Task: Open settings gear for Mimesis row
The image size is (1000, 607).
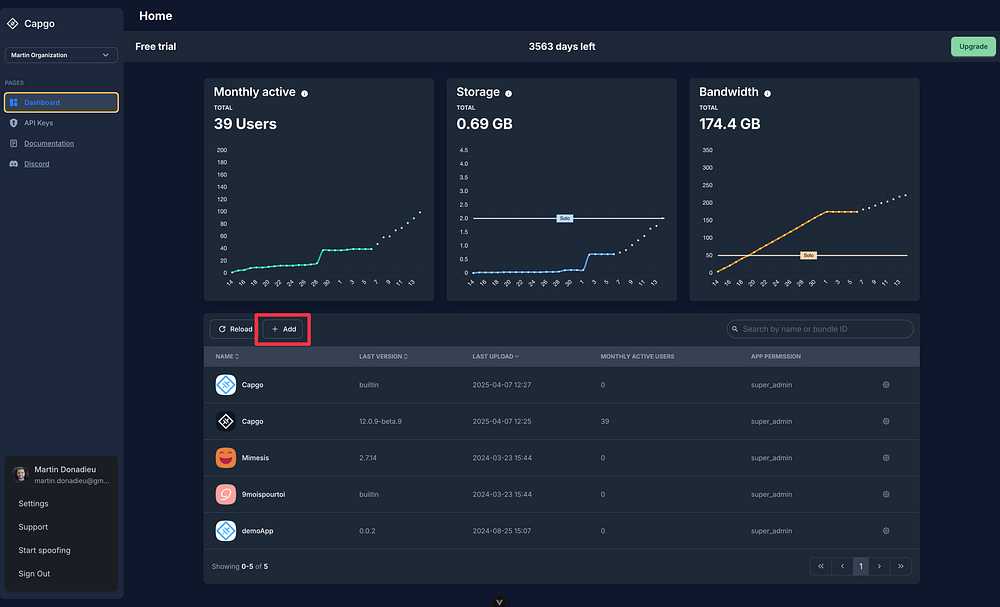Action: point(886,458)
